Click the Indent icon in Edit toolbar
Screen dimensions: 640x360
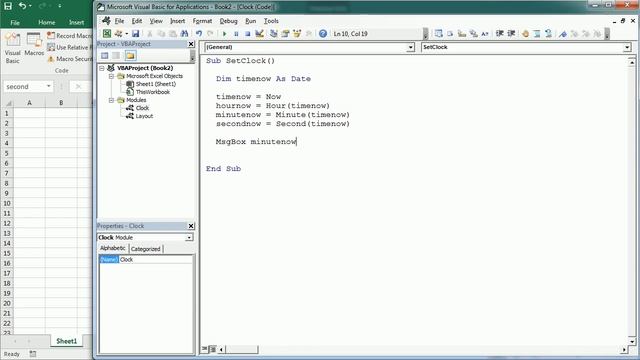(x=500, y=34)
